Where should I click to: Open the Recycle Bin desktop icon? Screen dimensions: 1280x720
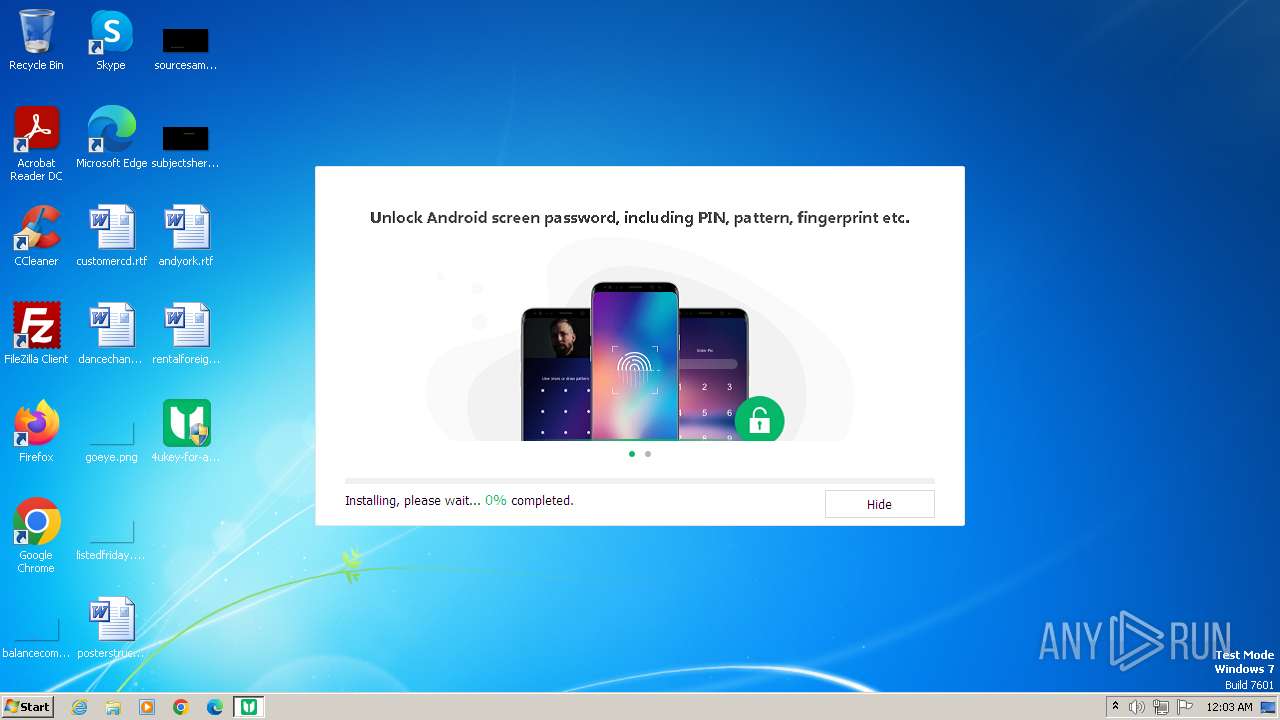[x=36, y=40]
